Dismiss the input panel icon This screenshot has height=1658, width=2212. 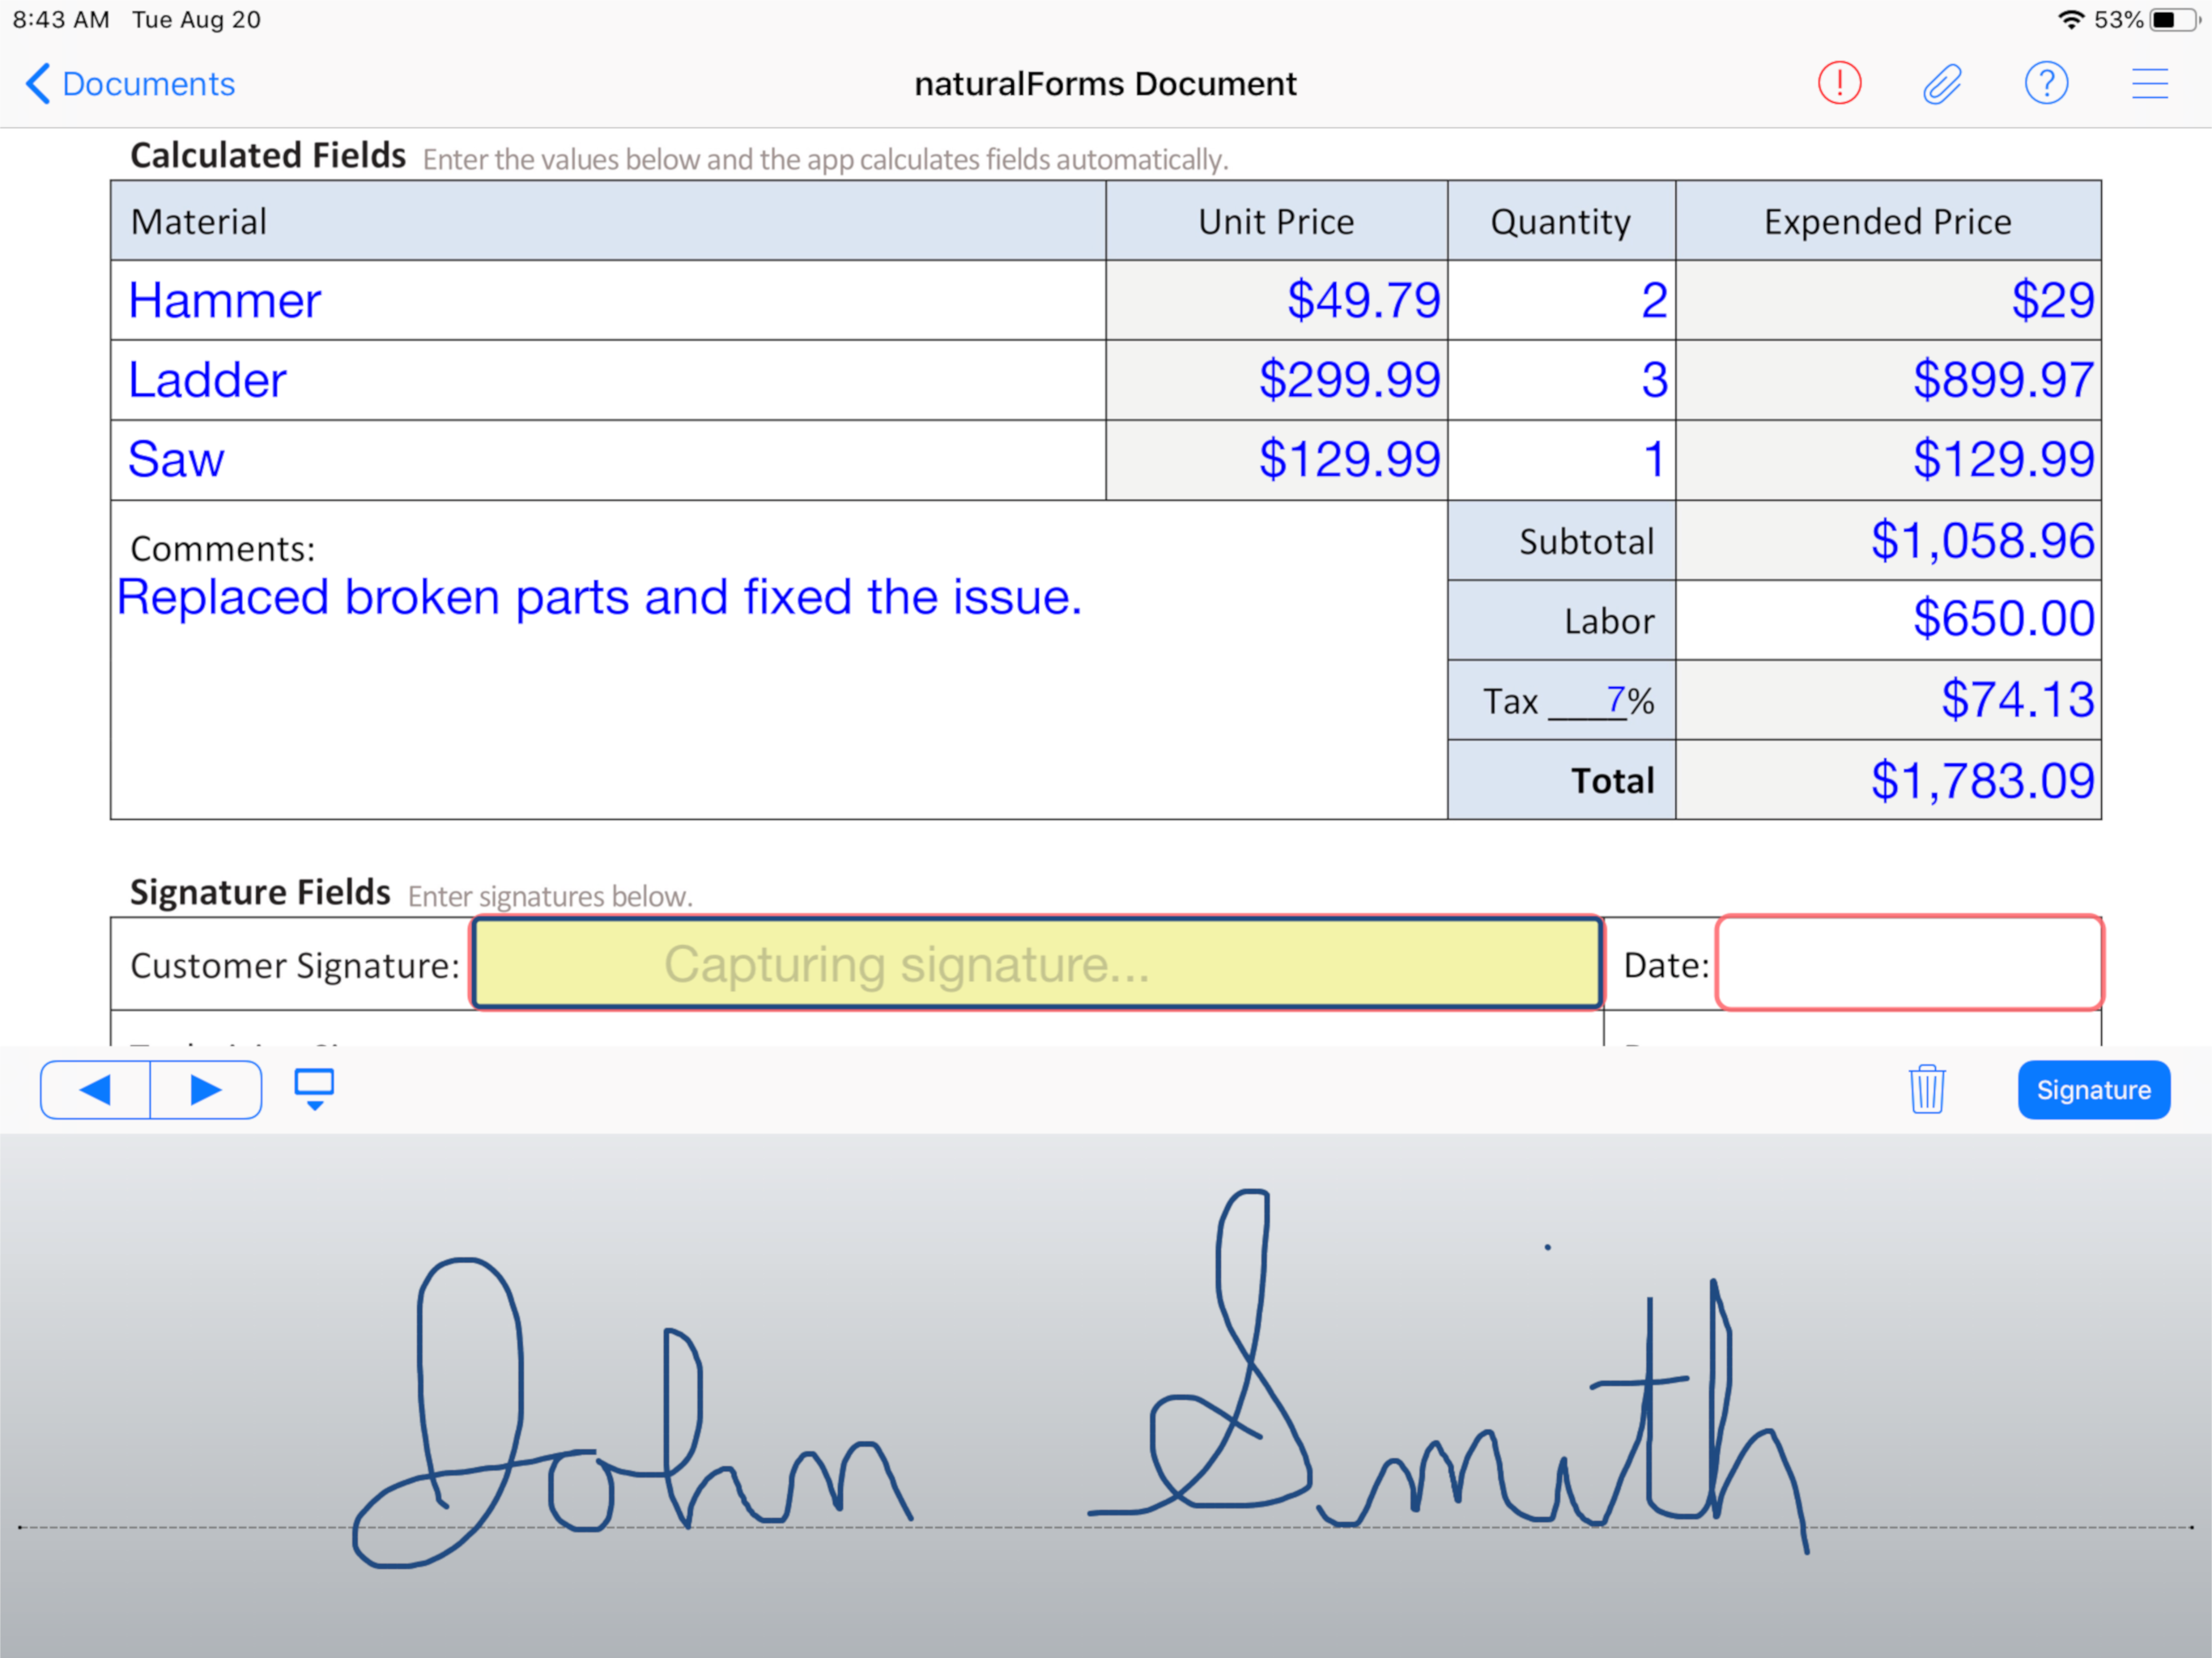coord(314,1089)
